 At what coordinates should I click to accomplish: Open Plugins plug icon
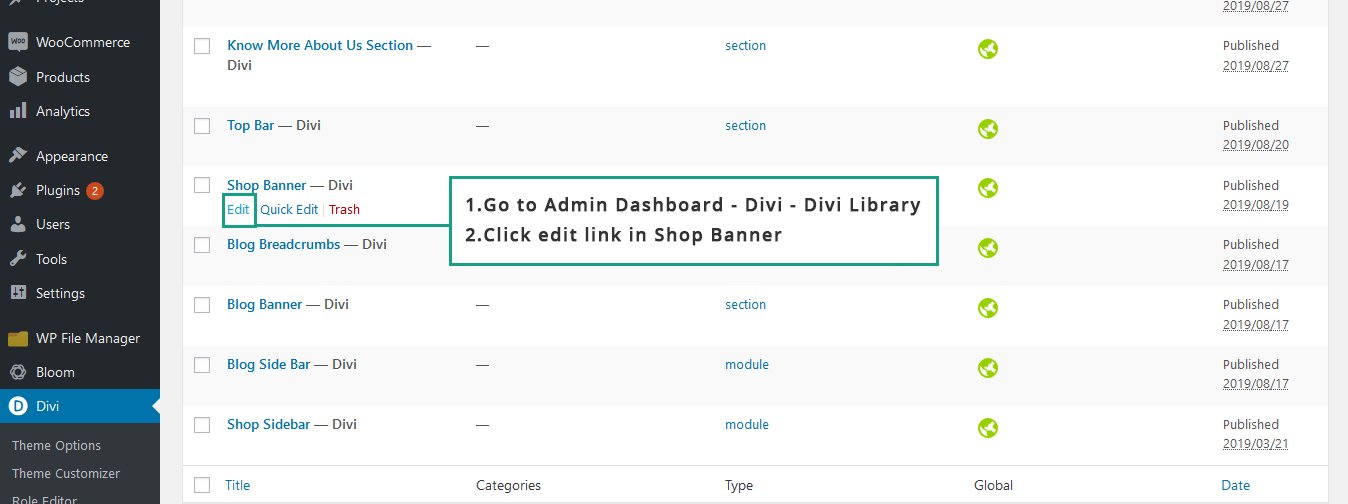[x=17, y=190]
